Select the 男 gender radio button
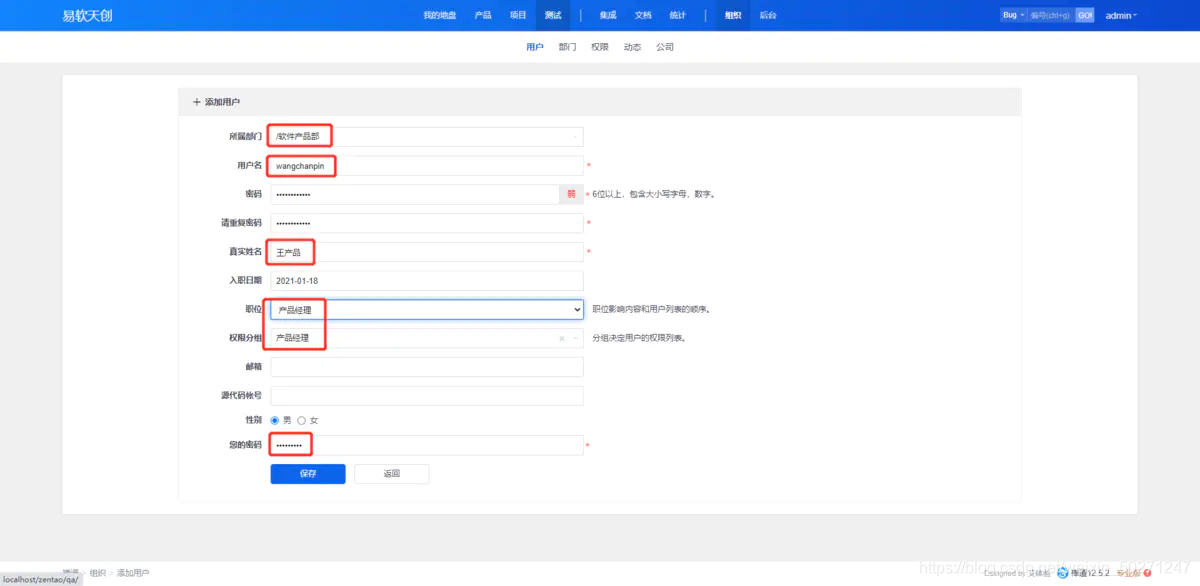This screenshot has height=586, width=1200. (x=275, y=420)
